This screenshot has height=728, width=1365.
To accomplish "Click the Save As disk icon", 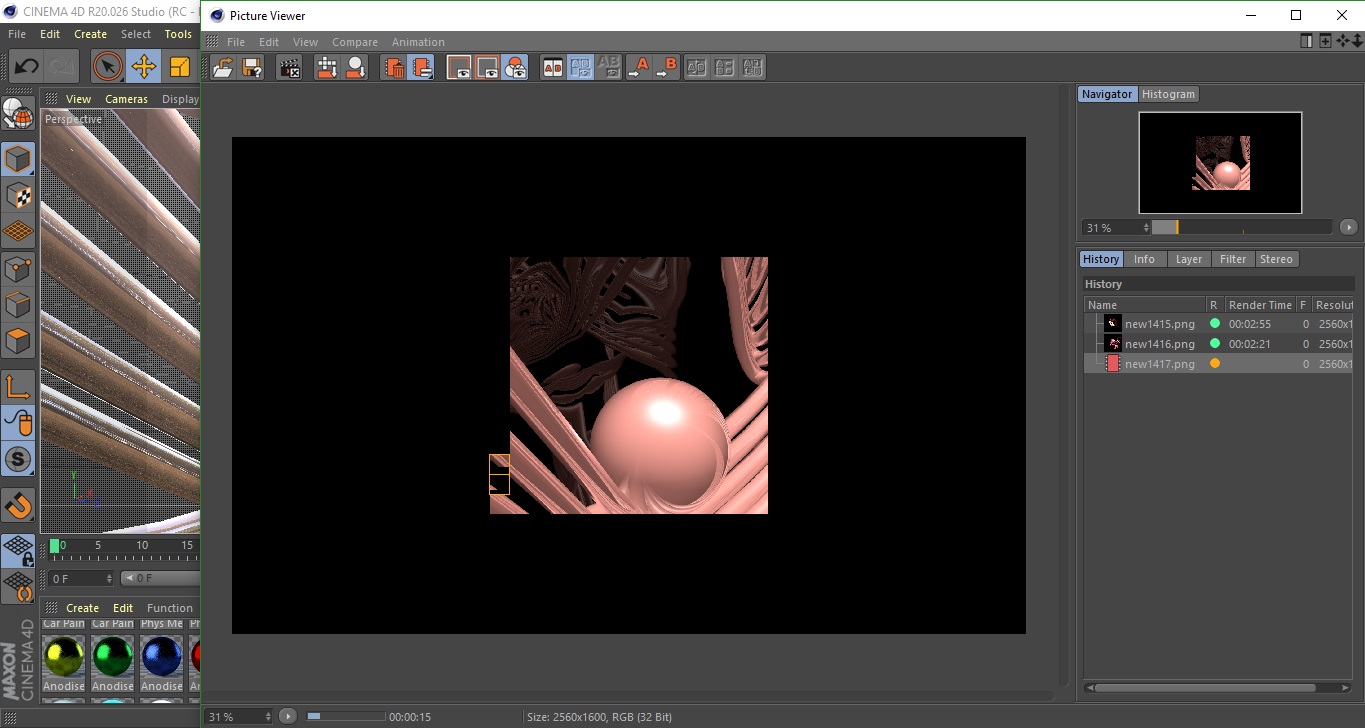I will click(252, 68).
